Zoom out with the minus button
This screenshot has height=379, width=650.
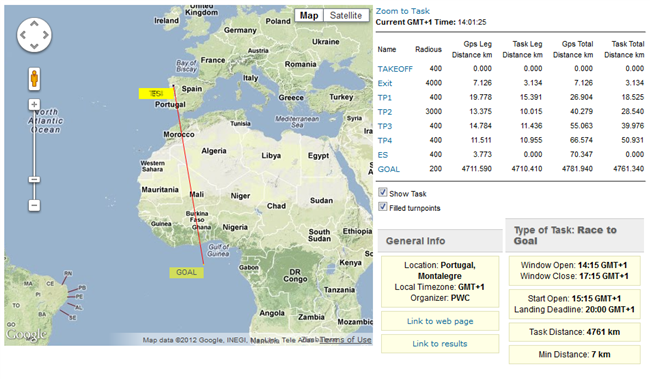tap(34, 205)
